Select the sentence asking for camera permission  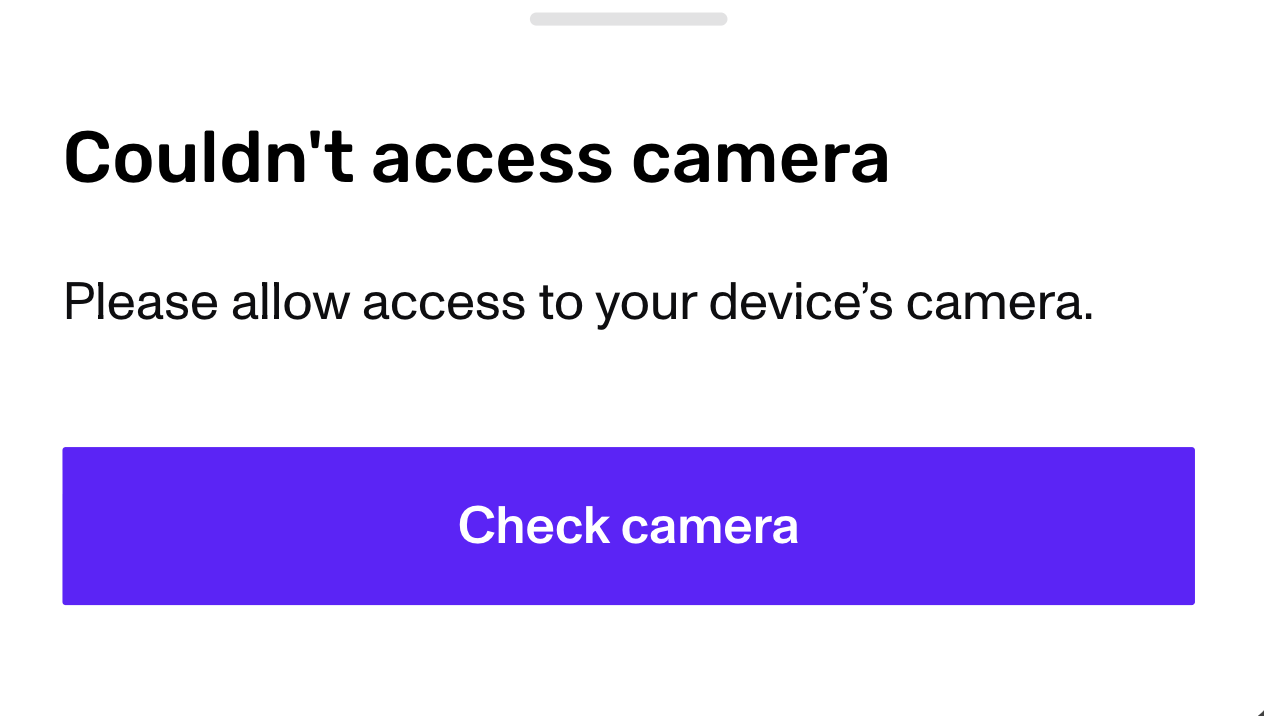[x=580, y=301]
